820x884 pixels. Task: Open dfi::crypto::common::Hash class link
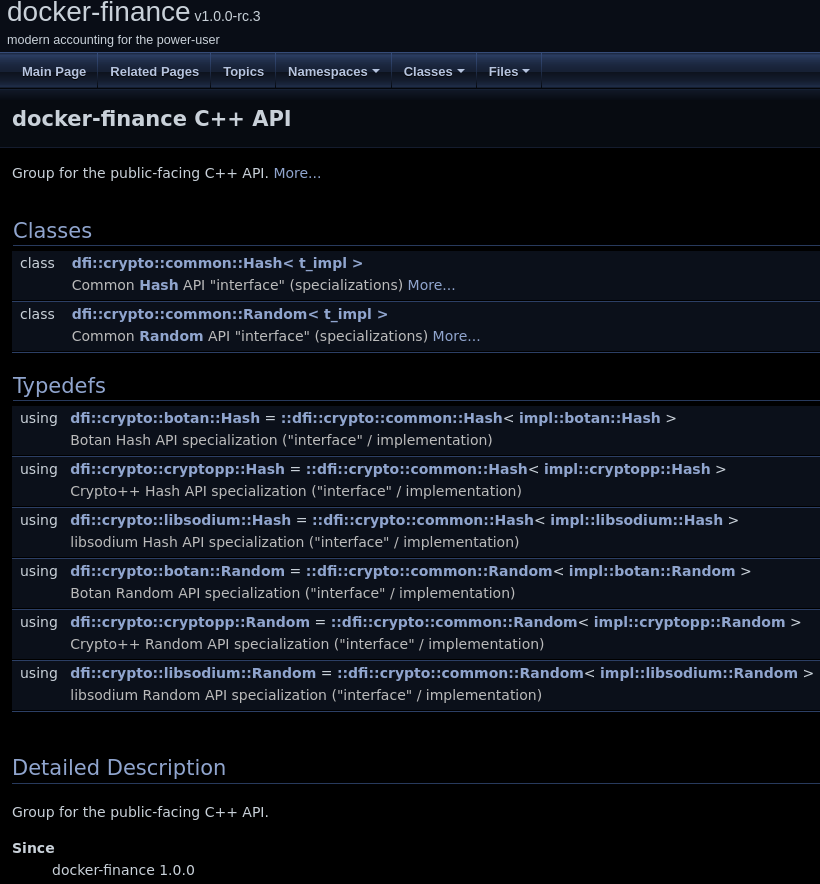coord(217,263)
